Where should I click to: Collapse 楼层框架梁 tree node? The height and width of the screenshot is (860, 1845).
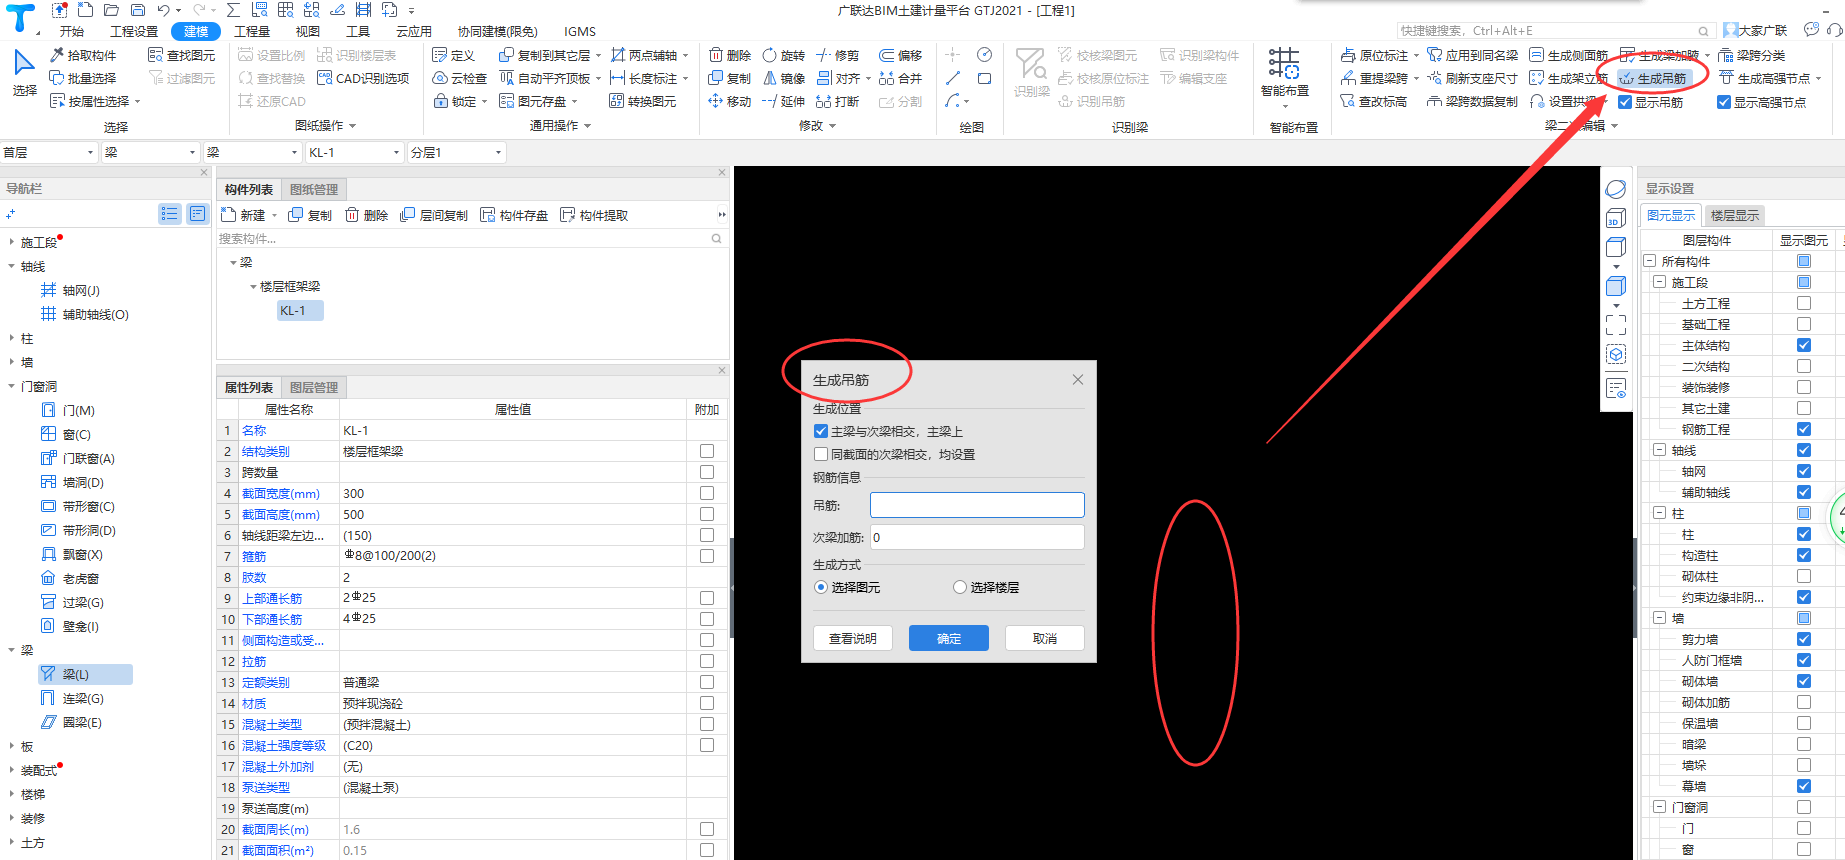pyautogui.click(x=253, y=286)
